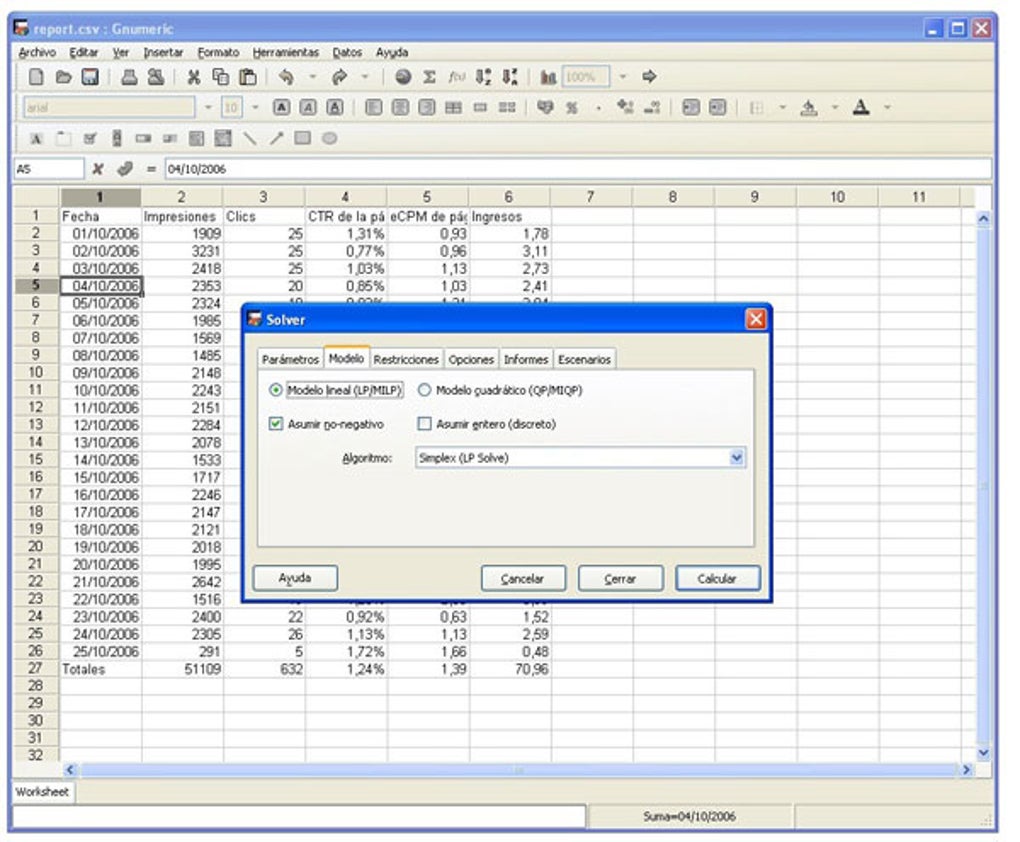Click the Sum sigma icon

[x=429, y=76]
